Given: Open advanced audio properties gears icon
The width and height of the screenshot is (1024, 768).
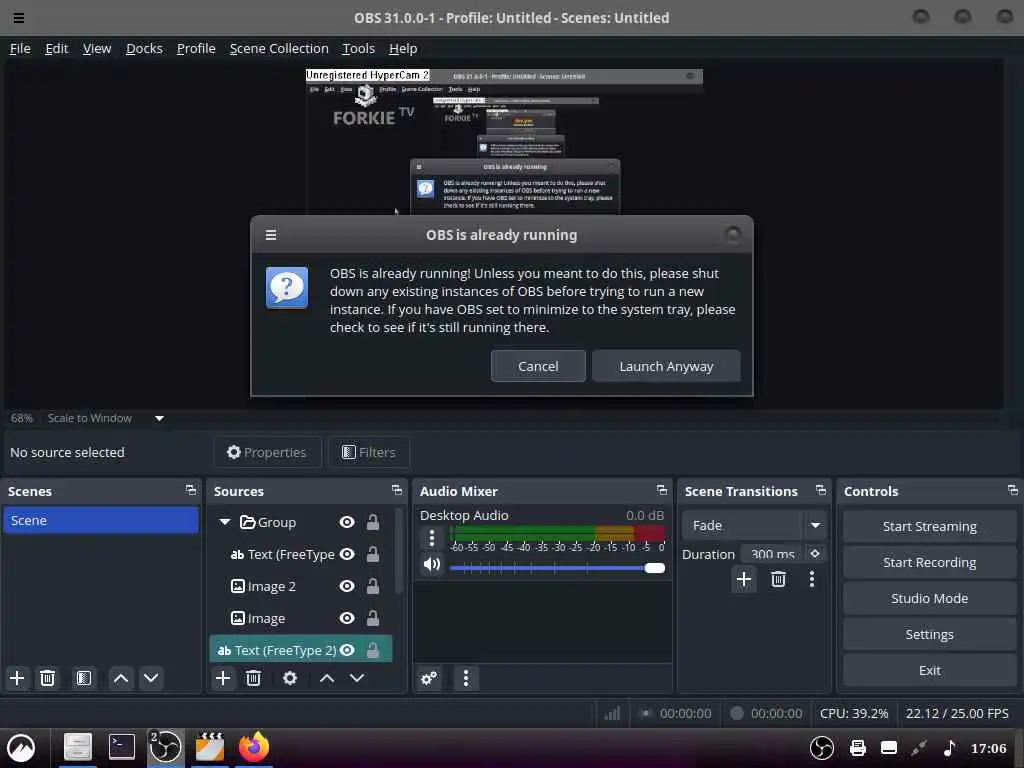Looking at the screenshot, I should click(x=429, y=678).
